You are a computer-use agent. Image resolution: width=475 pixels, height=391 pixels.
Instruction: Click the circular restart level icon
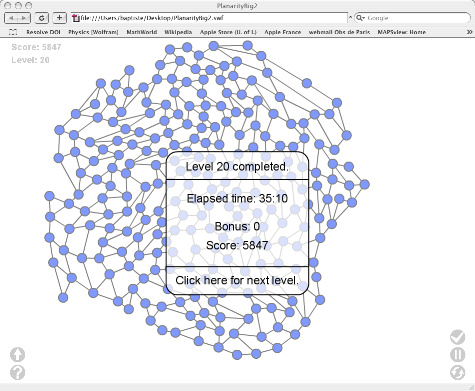[x=458, y=372]
